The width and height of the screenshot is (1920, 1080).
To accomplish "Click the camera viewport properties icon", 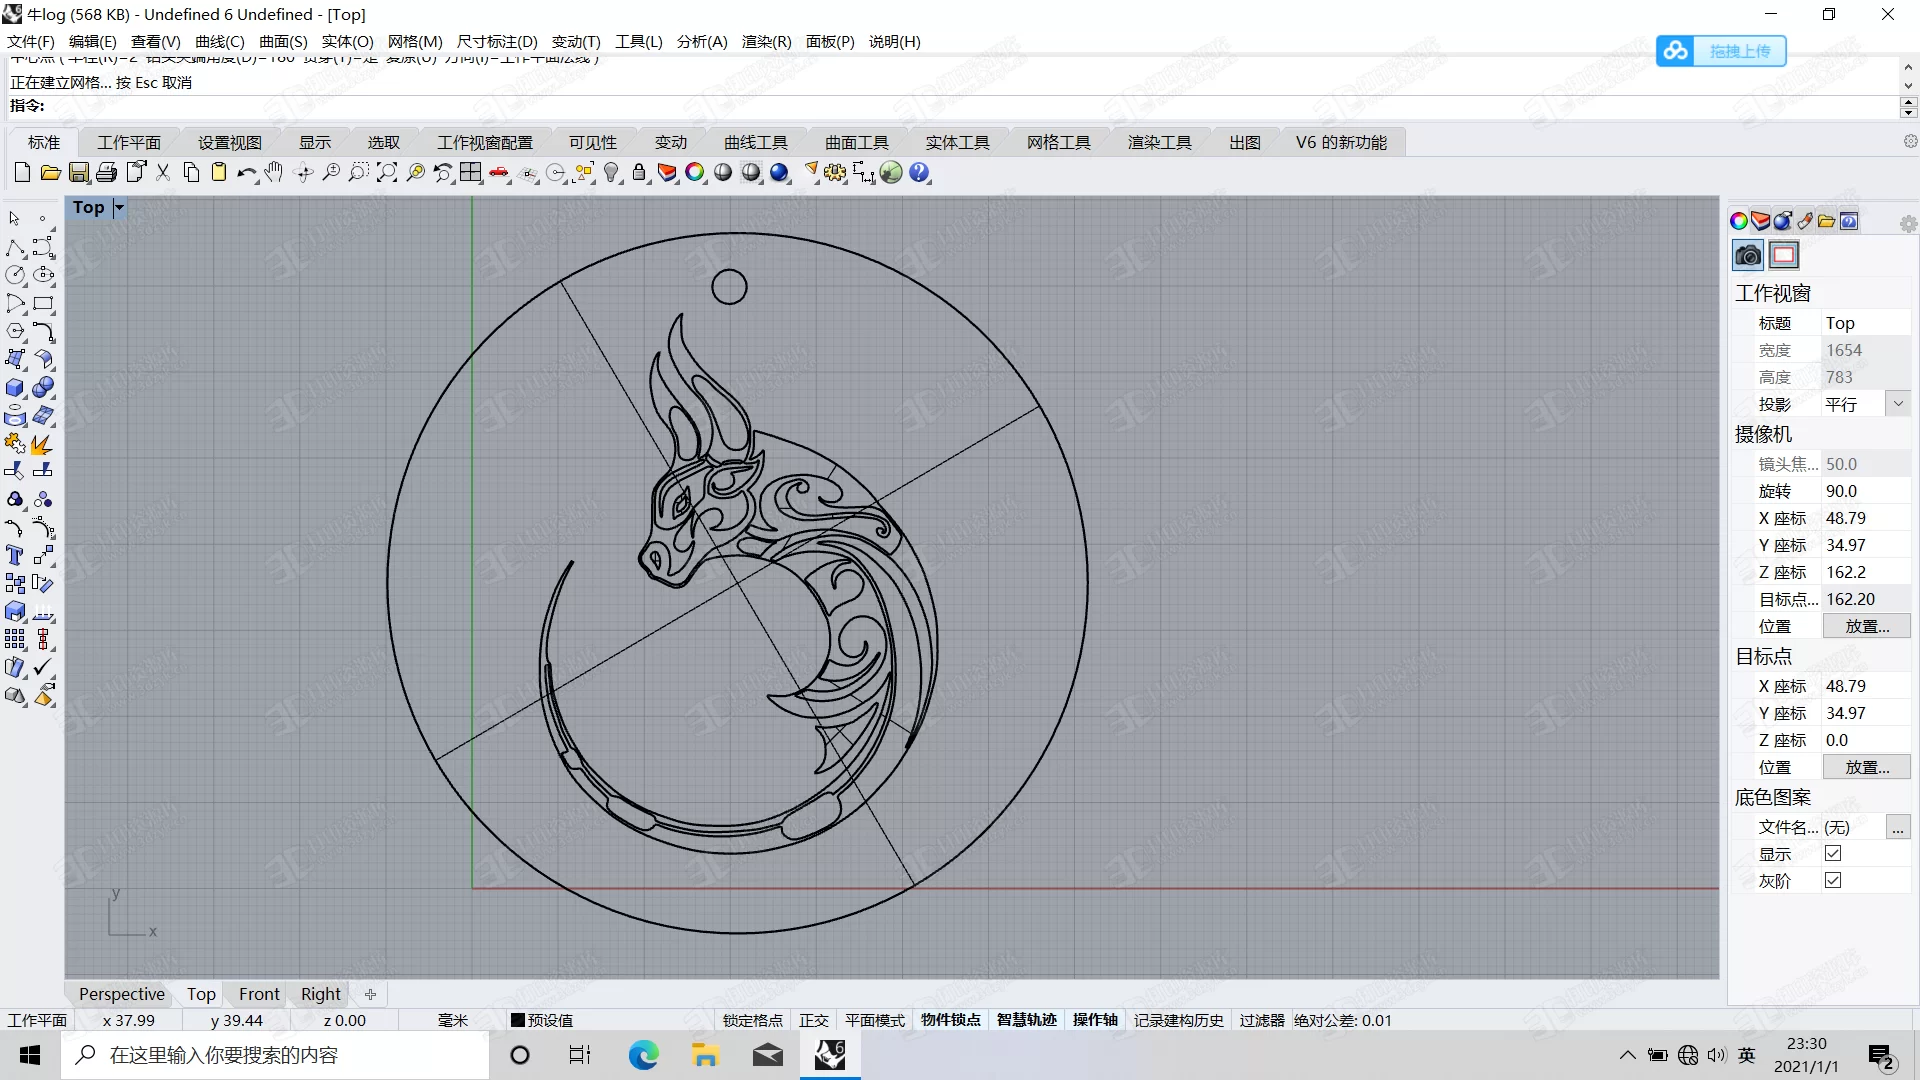I will click(x=1748, y=256).
